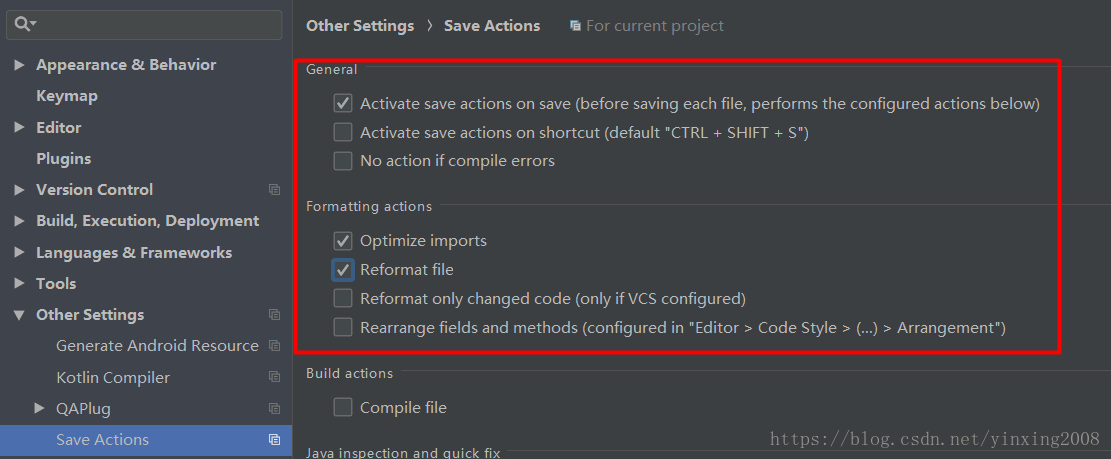Click project icon next to QAPlug
Screen dimensions: 1111x459
pos(274,409)
